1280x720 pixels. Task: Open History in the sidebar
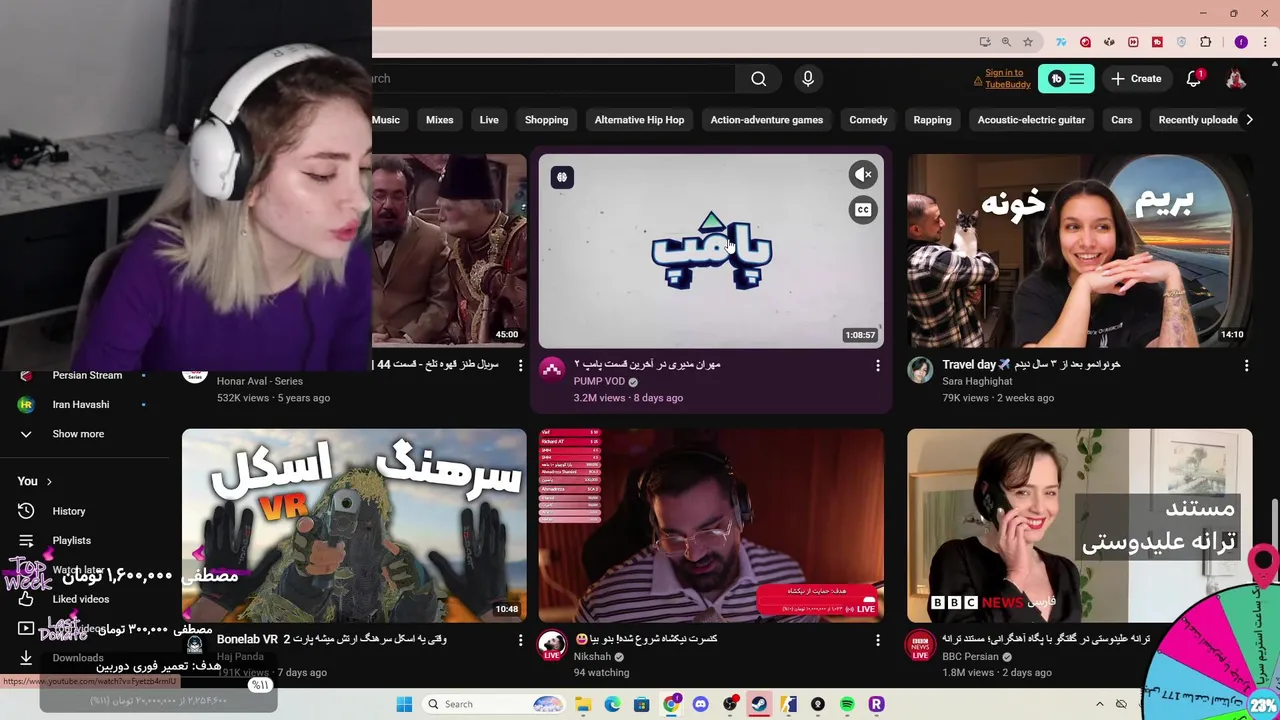[69, 511]
